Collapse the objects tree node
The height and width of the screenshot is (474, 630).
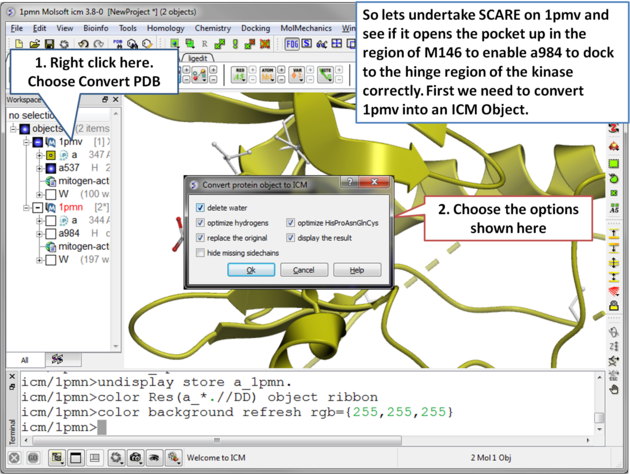pyautogui.click(x=14, y=128)
